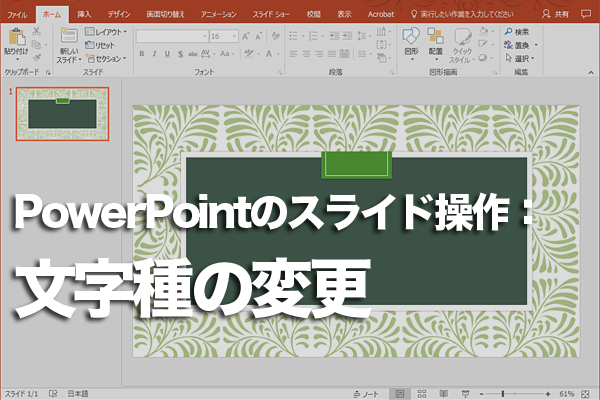Click the 実行したい作業 search box
Screen dimensions: 600x400
(462, 15)
